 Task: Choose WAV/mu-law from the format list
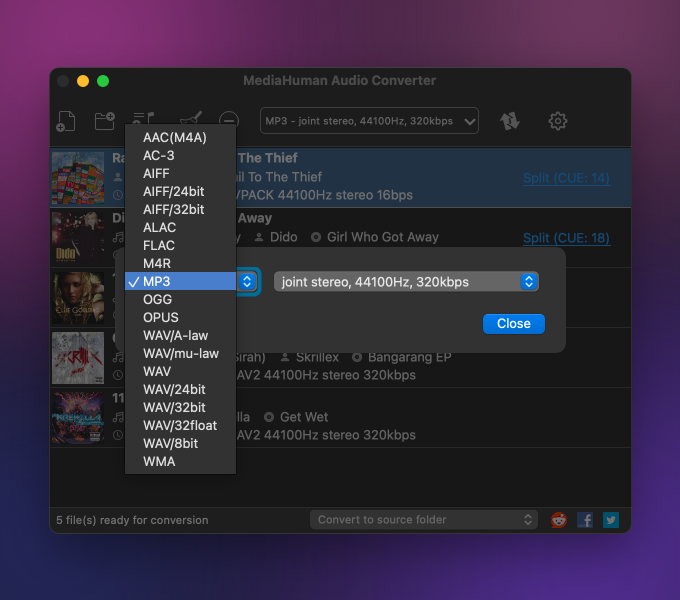point(180,353)
